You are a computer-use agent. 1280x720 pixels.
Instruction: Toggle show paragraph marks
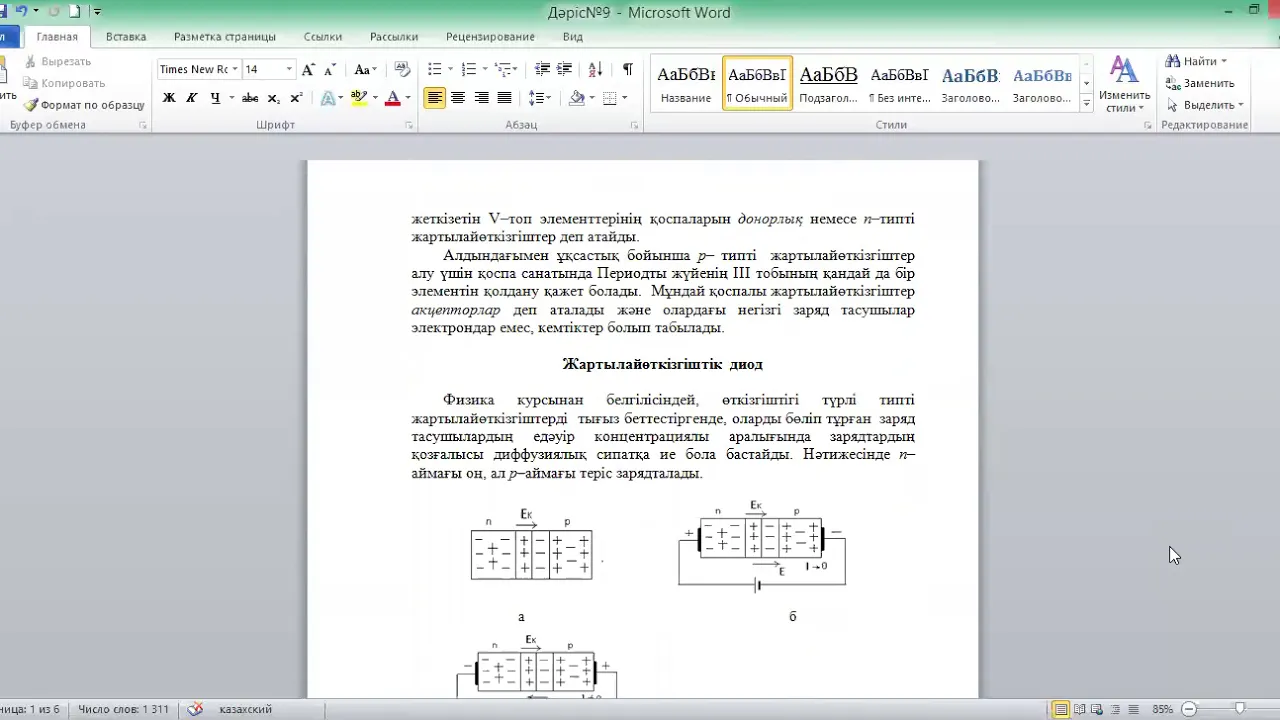(627, 69)
